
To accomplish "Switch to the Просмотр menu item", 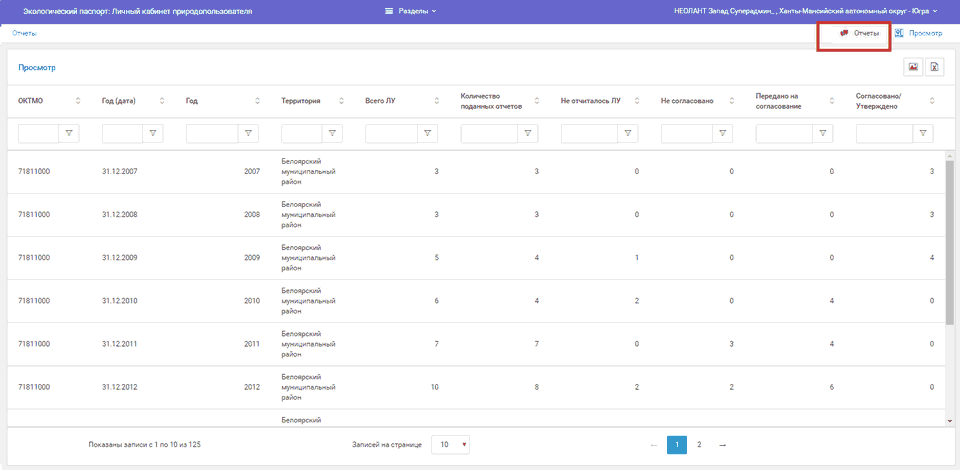I will pos(919,33).
